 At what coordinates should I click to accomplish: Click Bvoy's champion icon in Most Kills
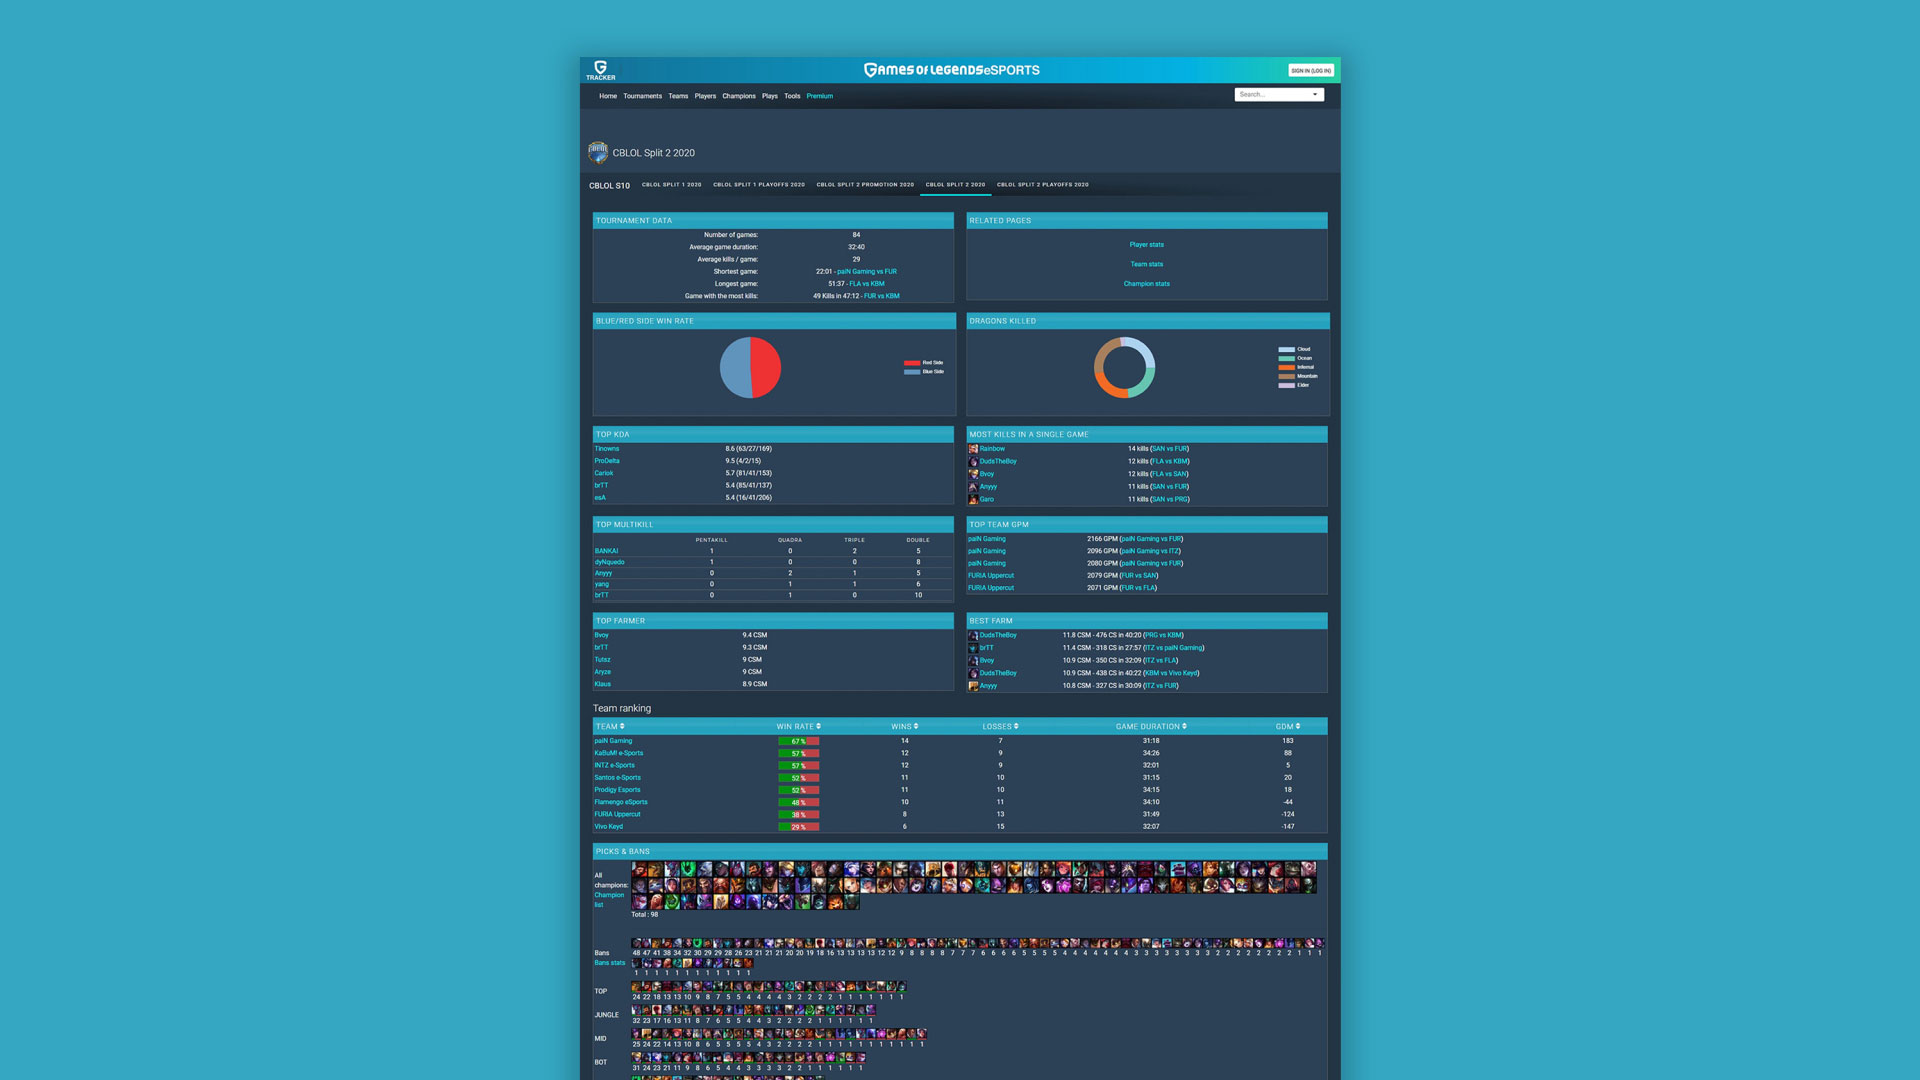973,474
